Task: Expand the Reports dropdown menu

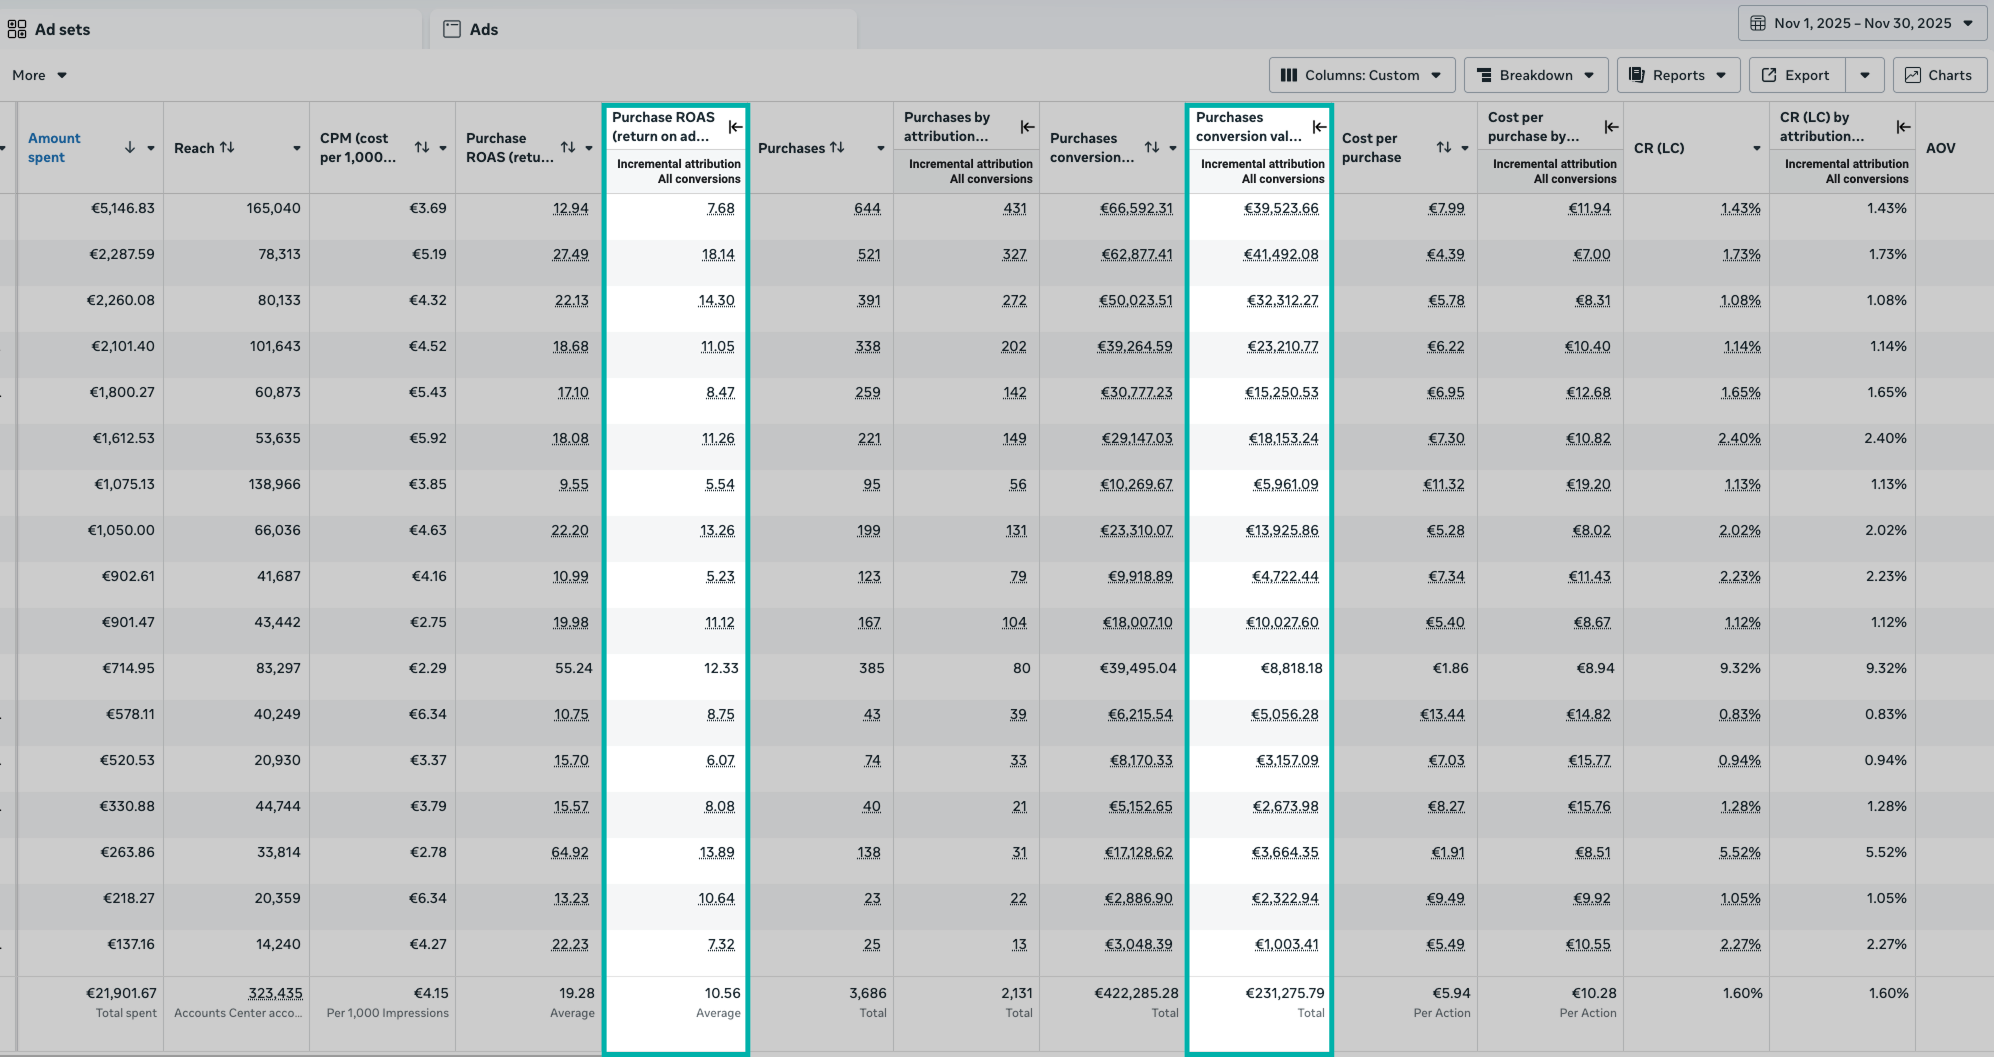Action: click(x=1677, y=75)
